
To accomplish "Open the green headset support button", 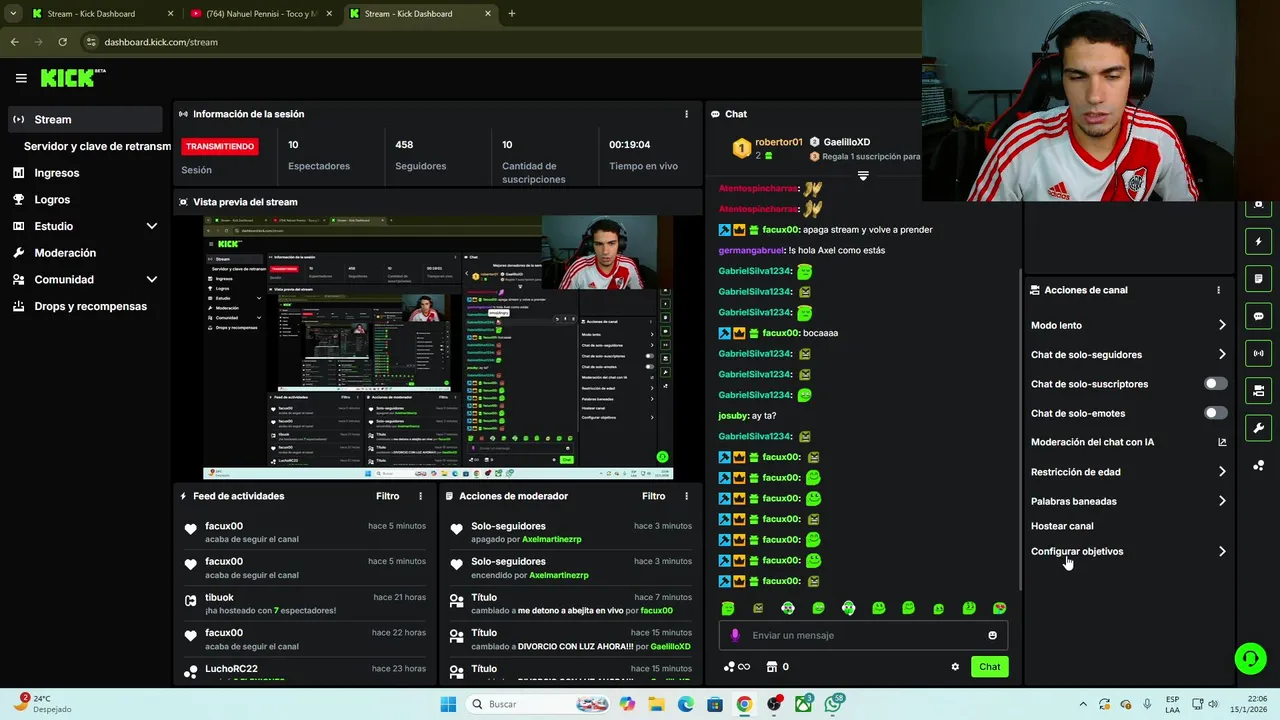I will click(1250, 658).
